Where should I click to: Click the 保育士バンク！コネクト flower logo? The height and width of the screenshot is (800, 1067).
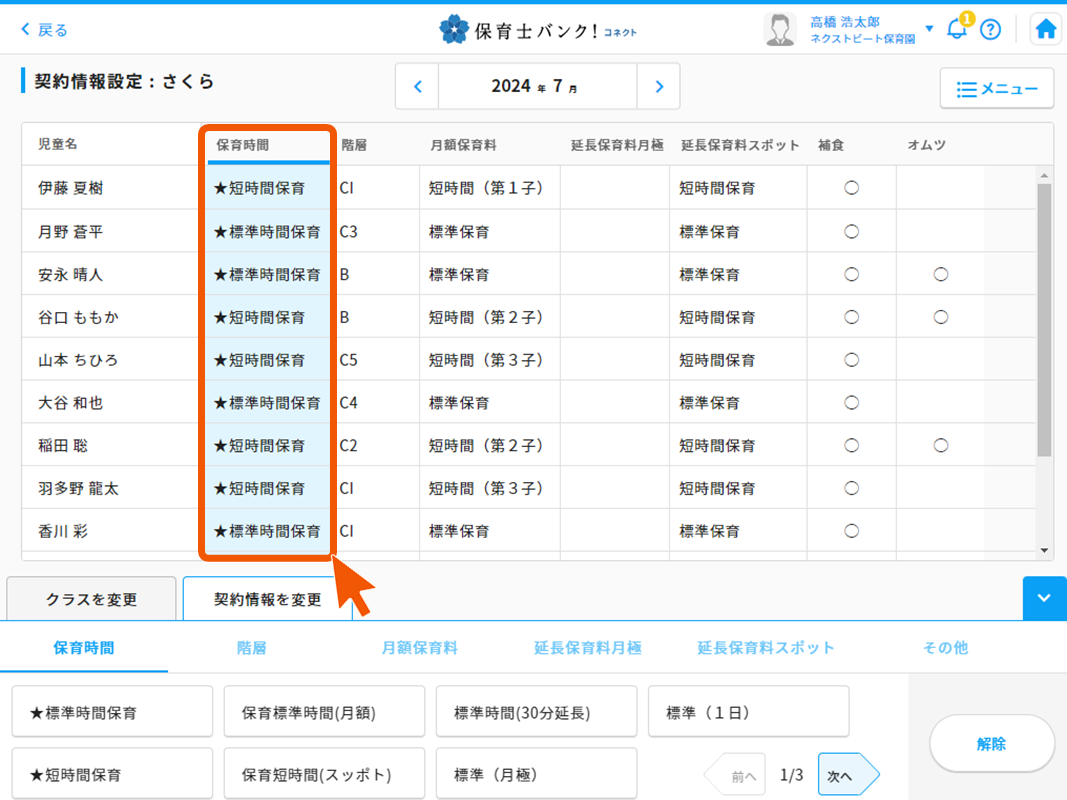click(x=456, y=28)
